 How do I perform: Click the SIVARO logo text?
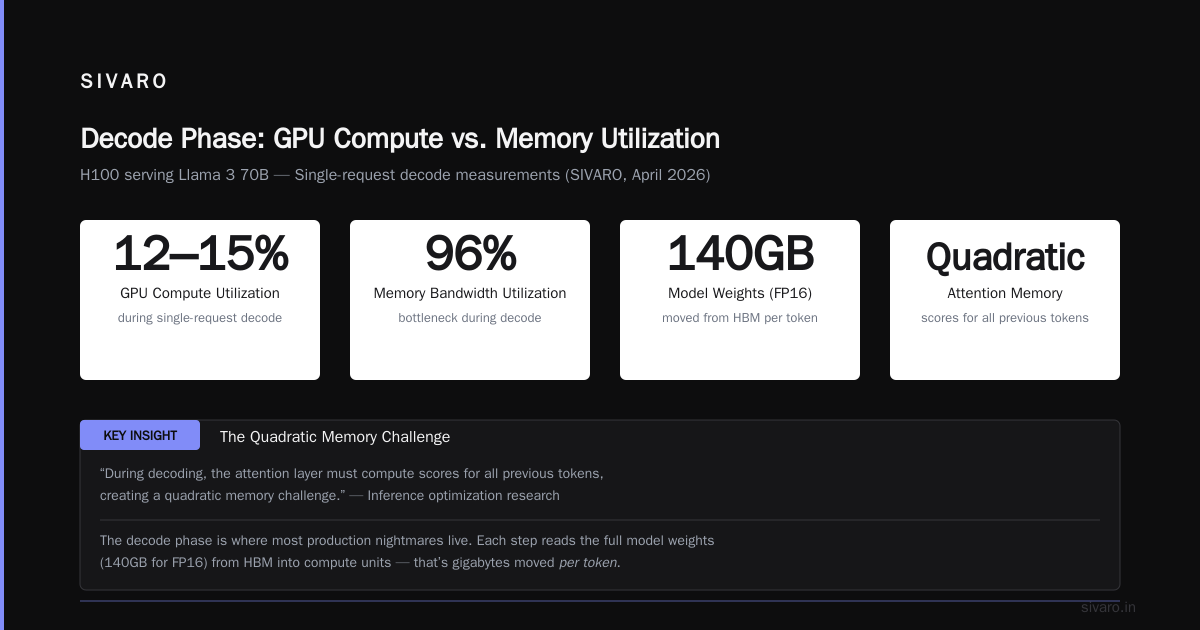coord(124,82)
